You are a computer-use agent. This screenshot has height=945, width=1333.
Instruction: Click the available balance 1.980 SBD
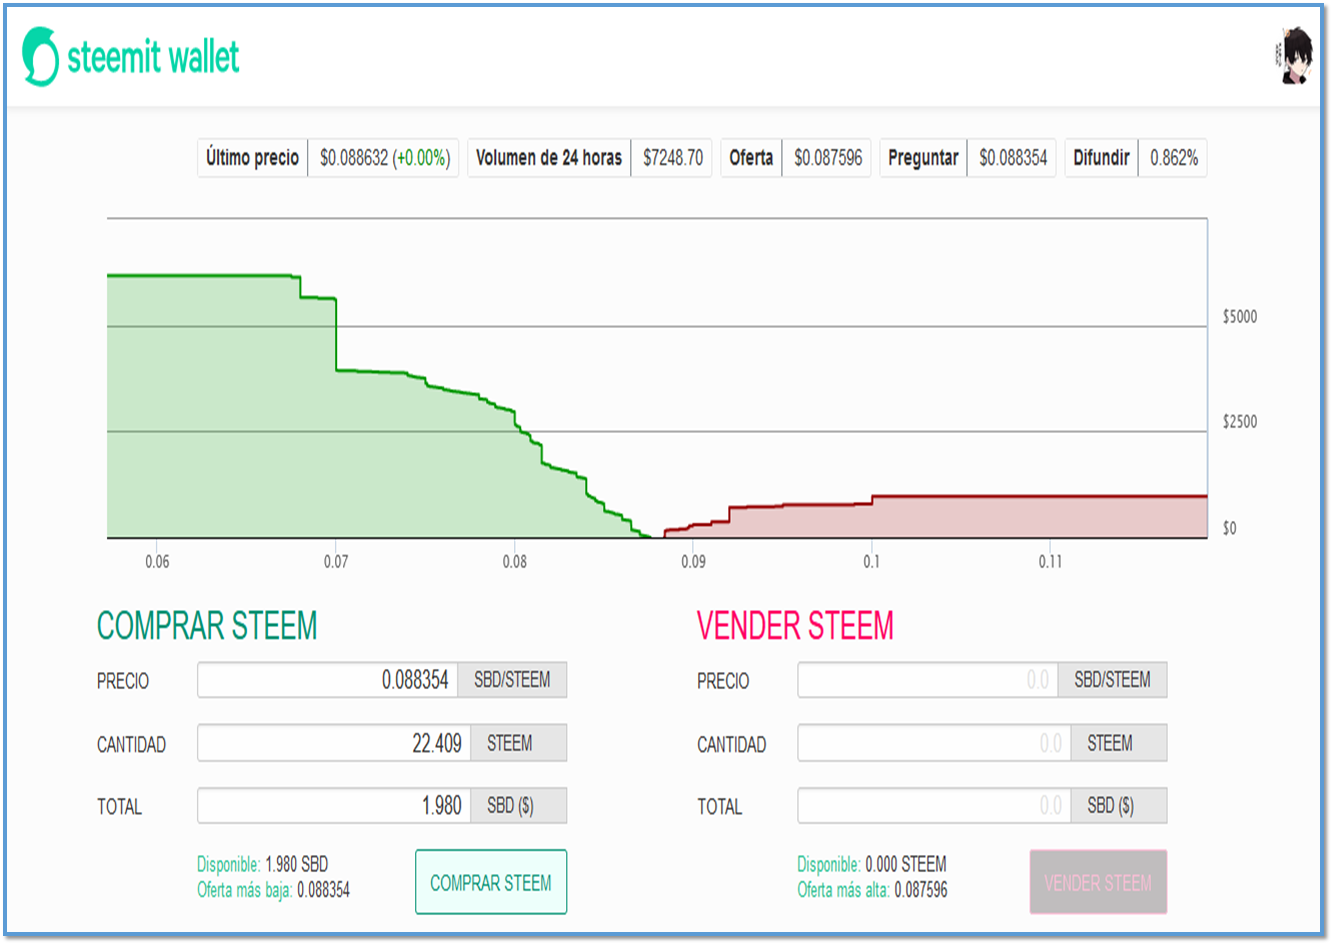pos(296,864)
